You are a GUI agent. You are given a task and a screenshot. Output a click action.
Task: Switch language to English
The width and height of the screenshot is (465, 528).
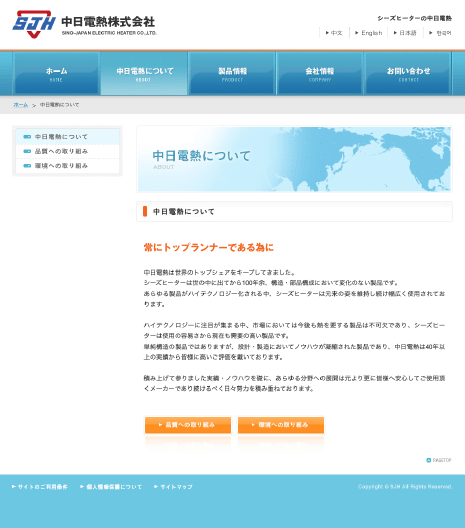click(371, 33)
